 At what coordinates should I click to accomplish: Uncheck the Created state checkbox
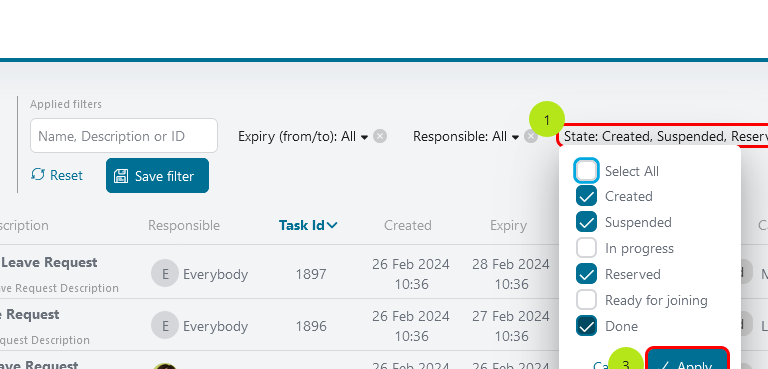pyautogui.click(x=586, y=197)
